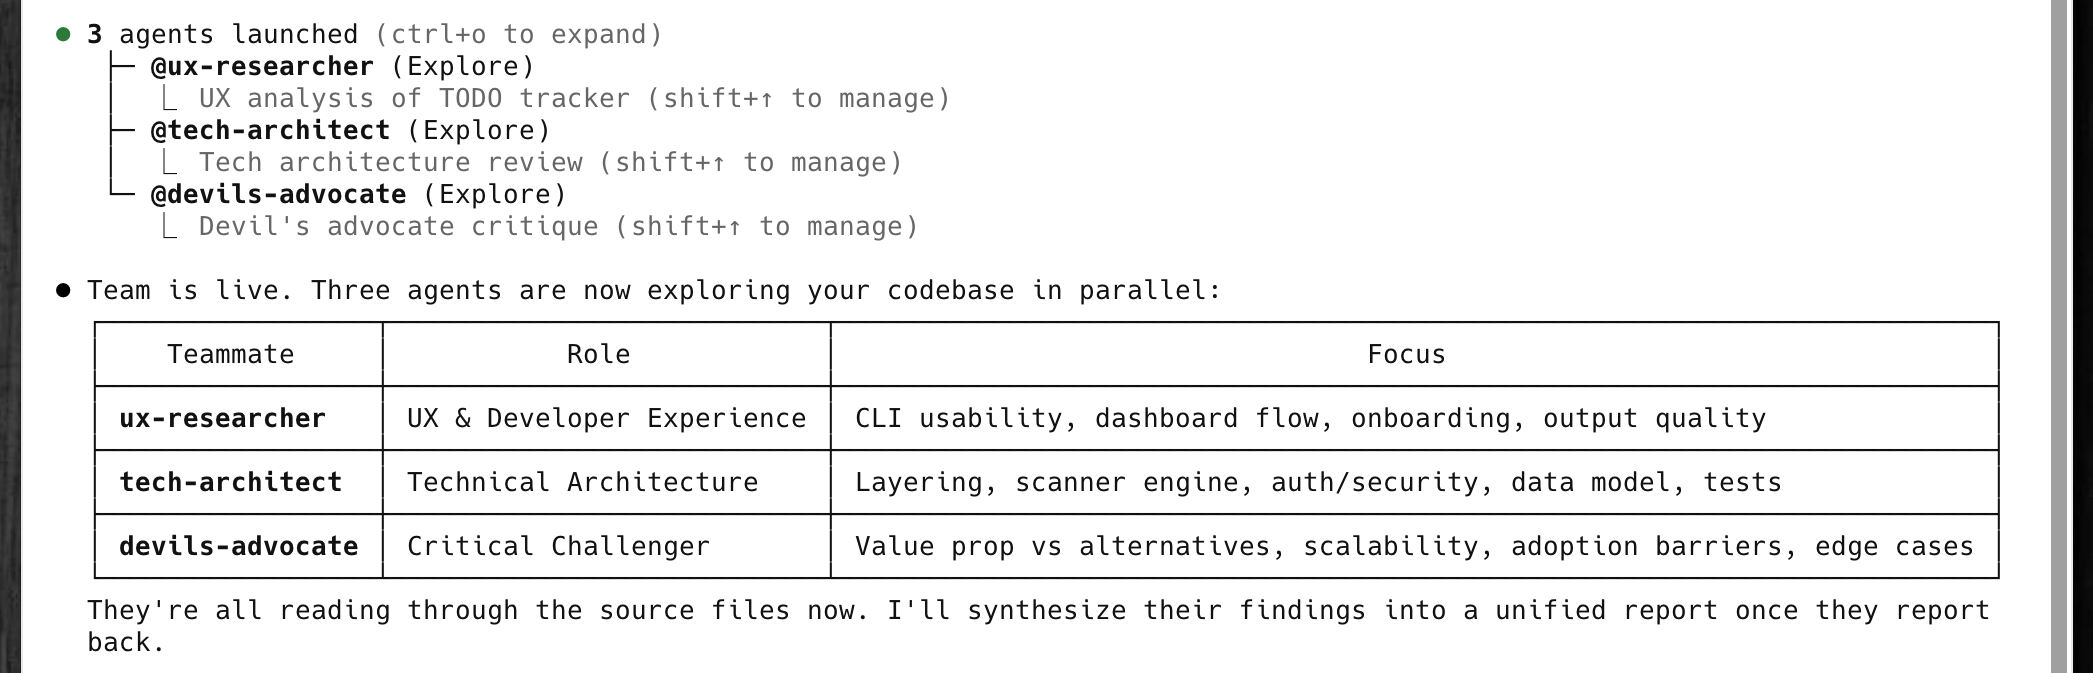Click the green status dot beside agents launched
Image resolution: width=2093 pixels, height=673 pixels.
[64, 35]
